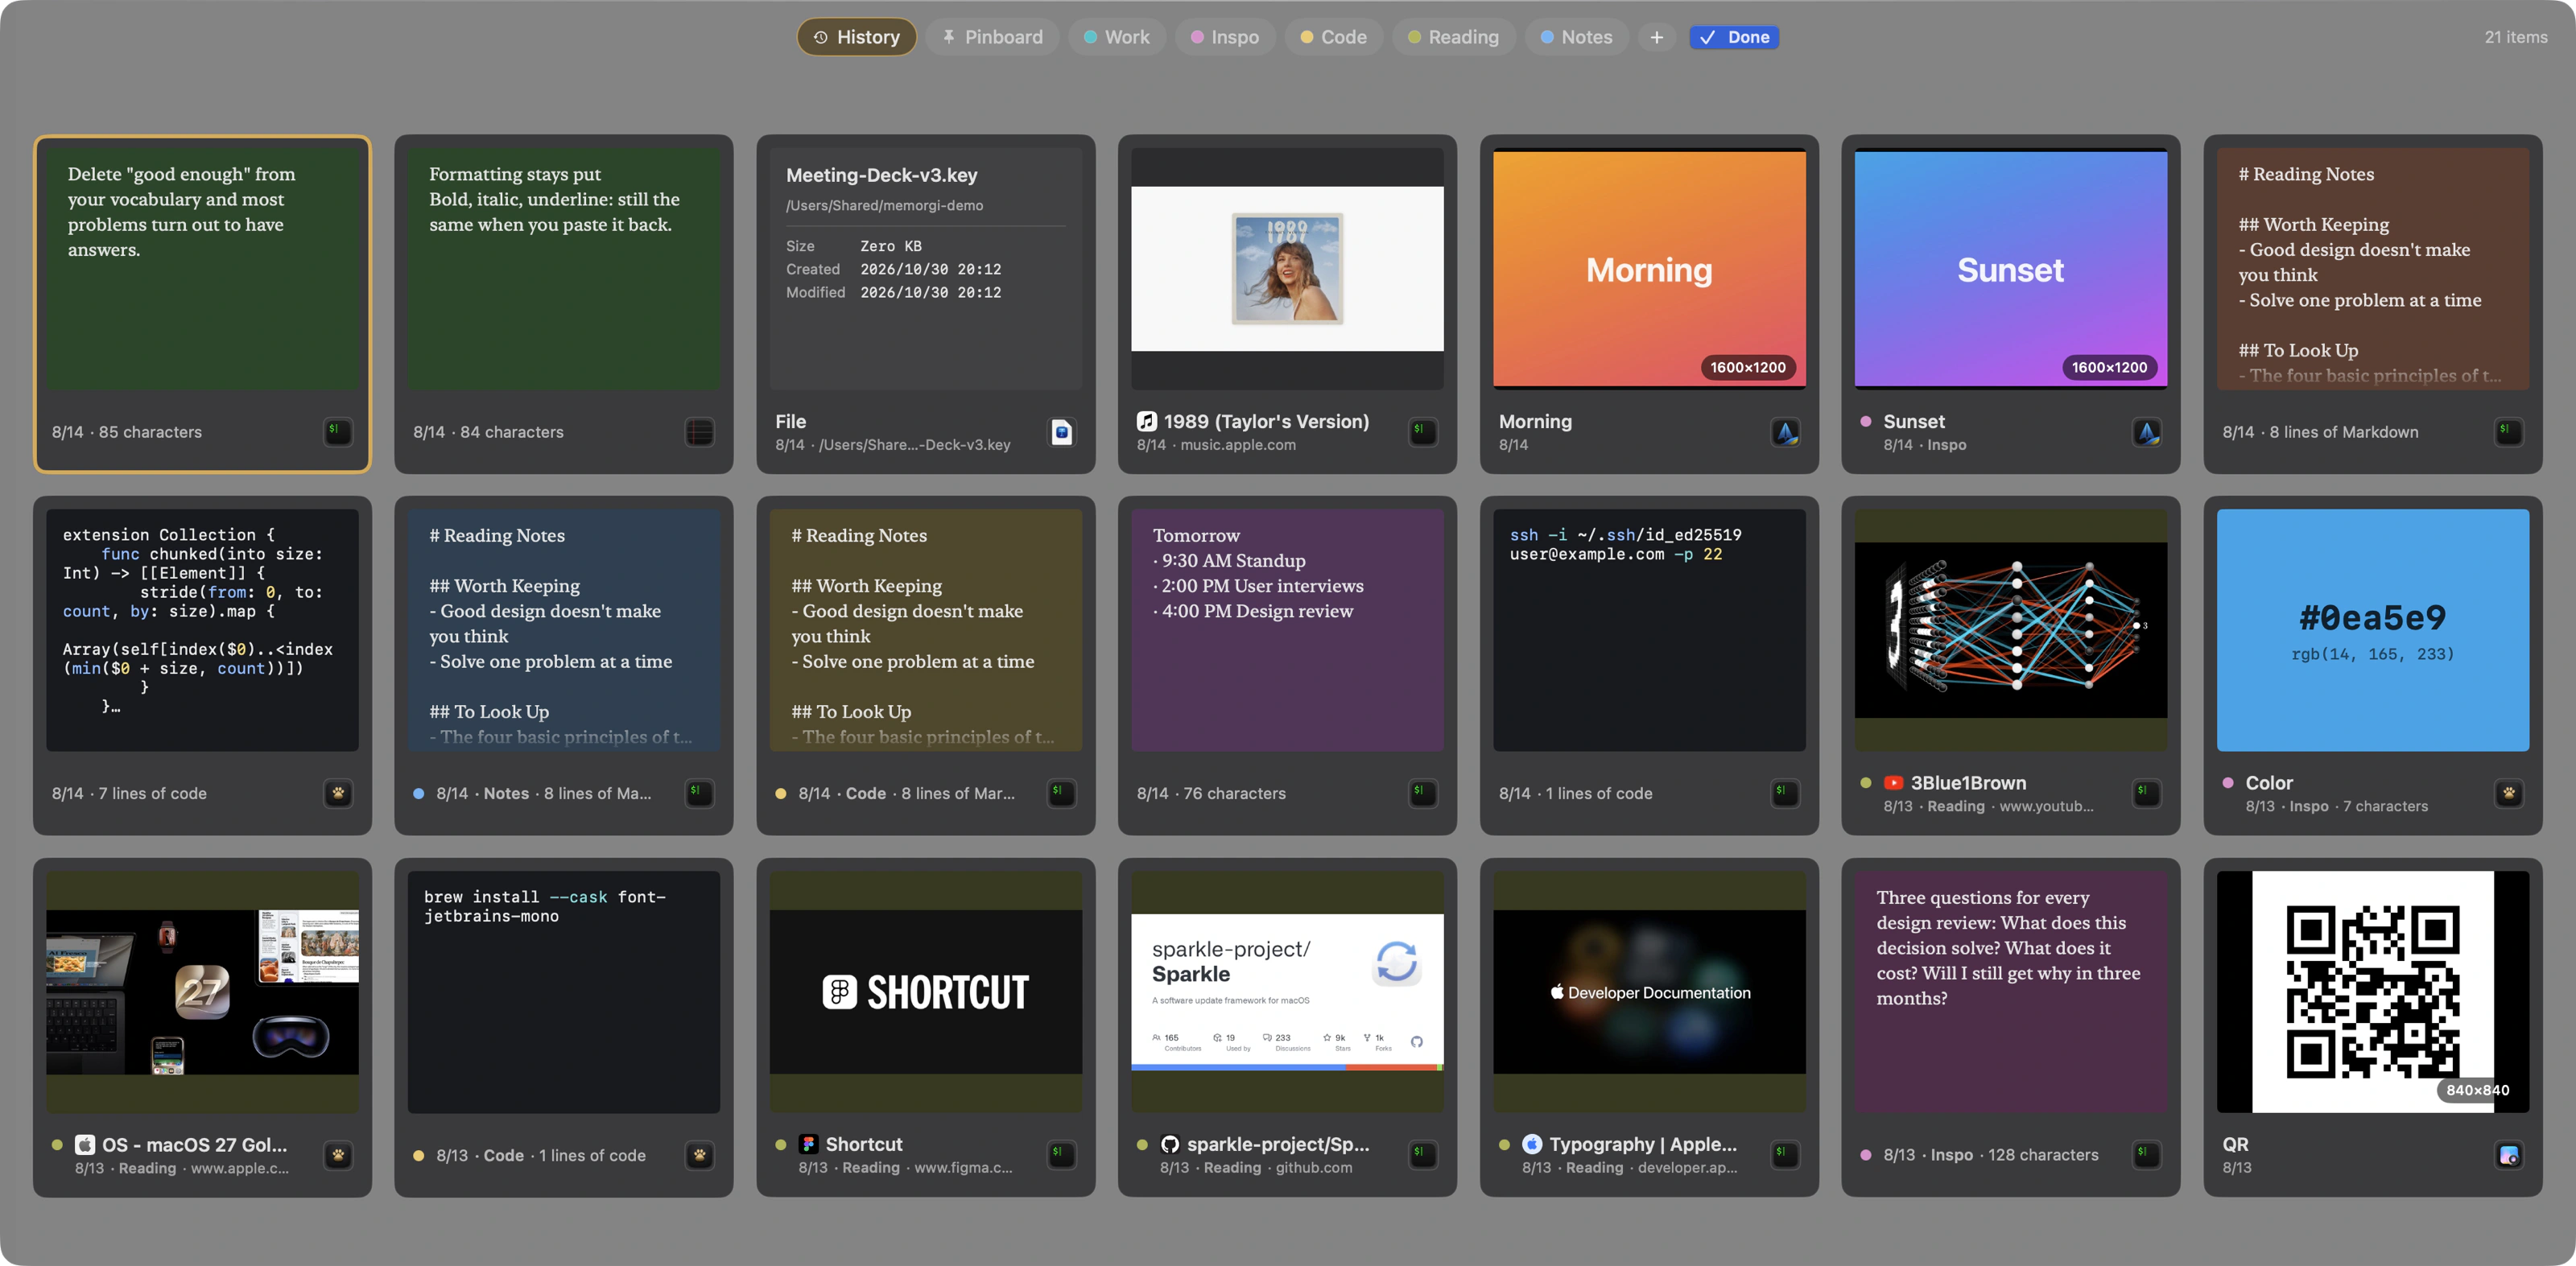The width and height of the screenshot is (2576, 1266).
Task: Open the Code pinboard tab
Action: click(1333, 37)
